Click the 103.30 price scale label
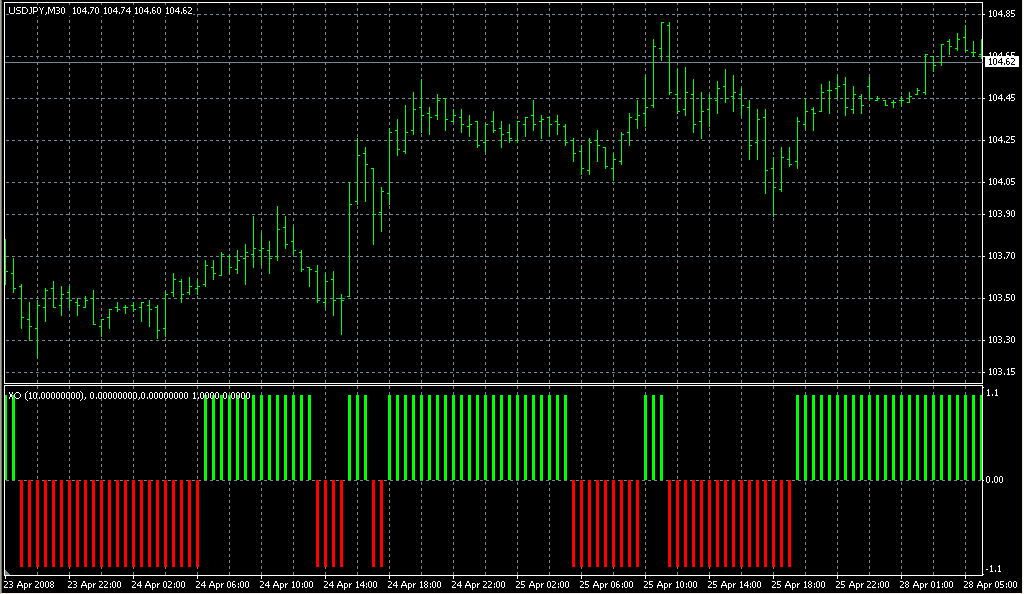 point(1002,339)
